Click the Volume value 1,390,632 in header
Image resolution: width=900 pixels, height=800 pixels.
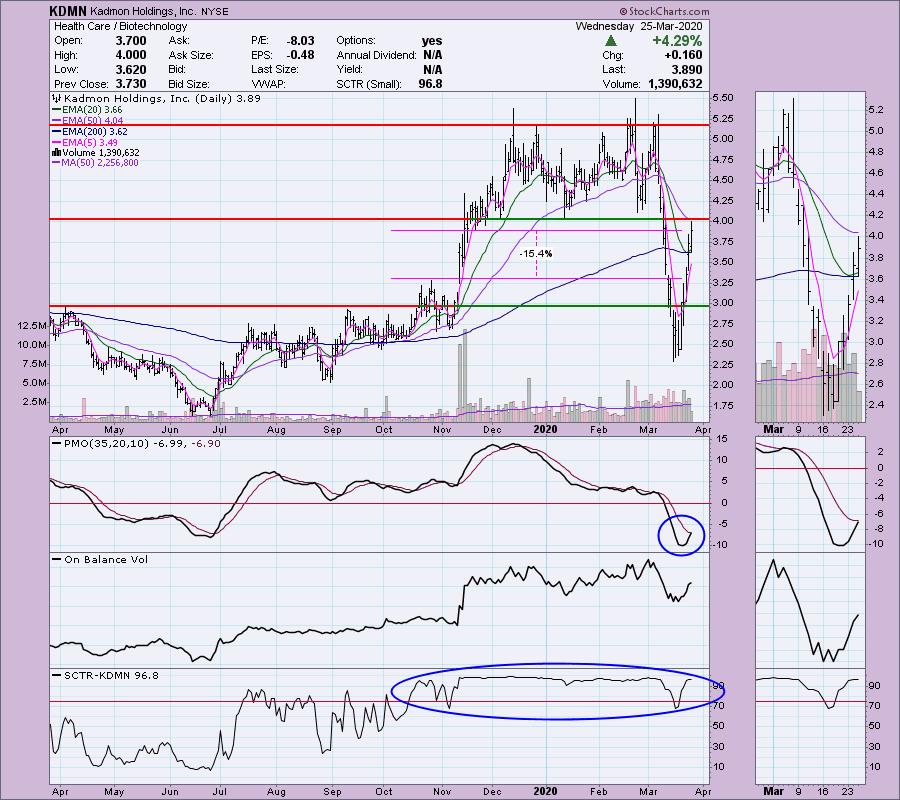[x=675, y=84]
